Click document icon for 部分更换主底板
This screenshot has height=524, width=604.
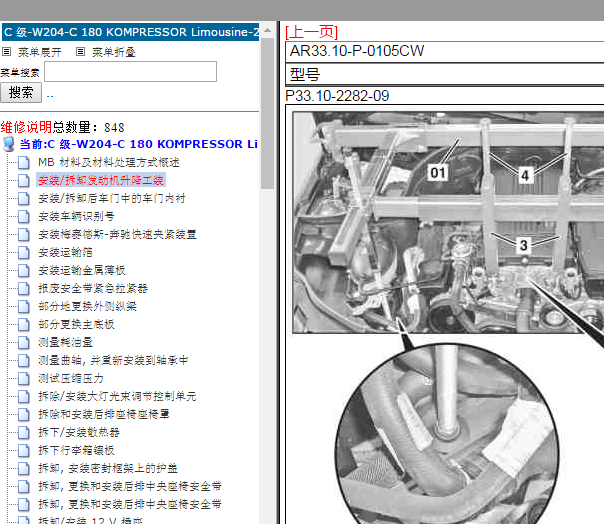coord(23,324)
